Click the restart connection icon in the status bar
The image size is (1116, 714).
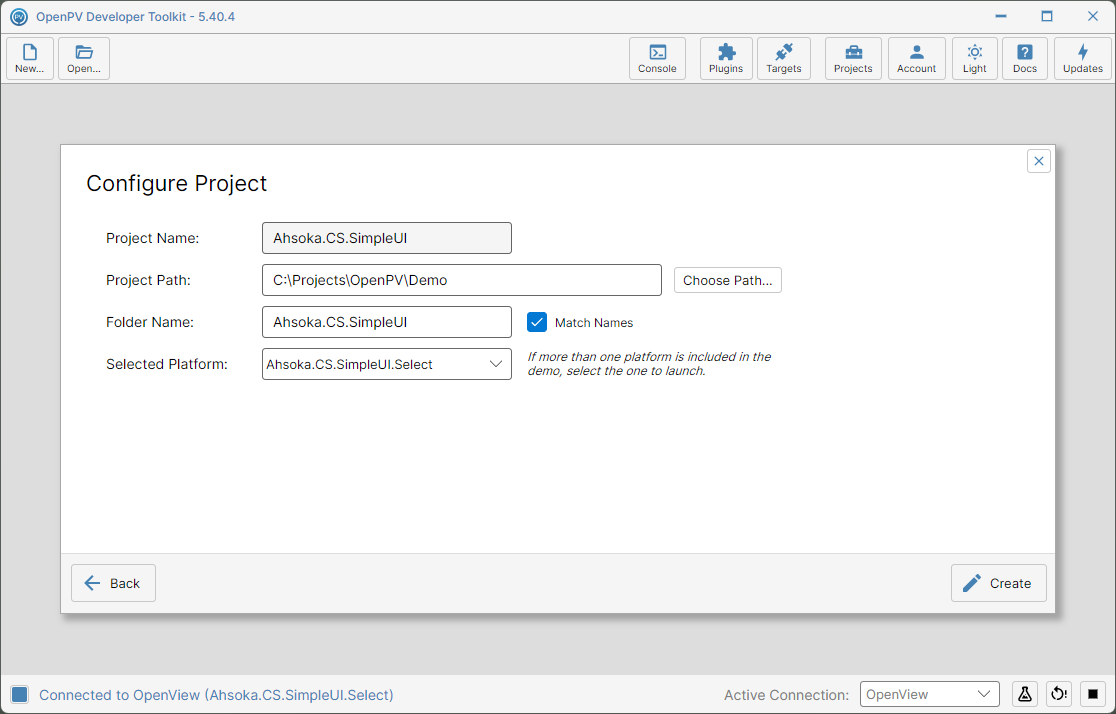pos(1059,694)
